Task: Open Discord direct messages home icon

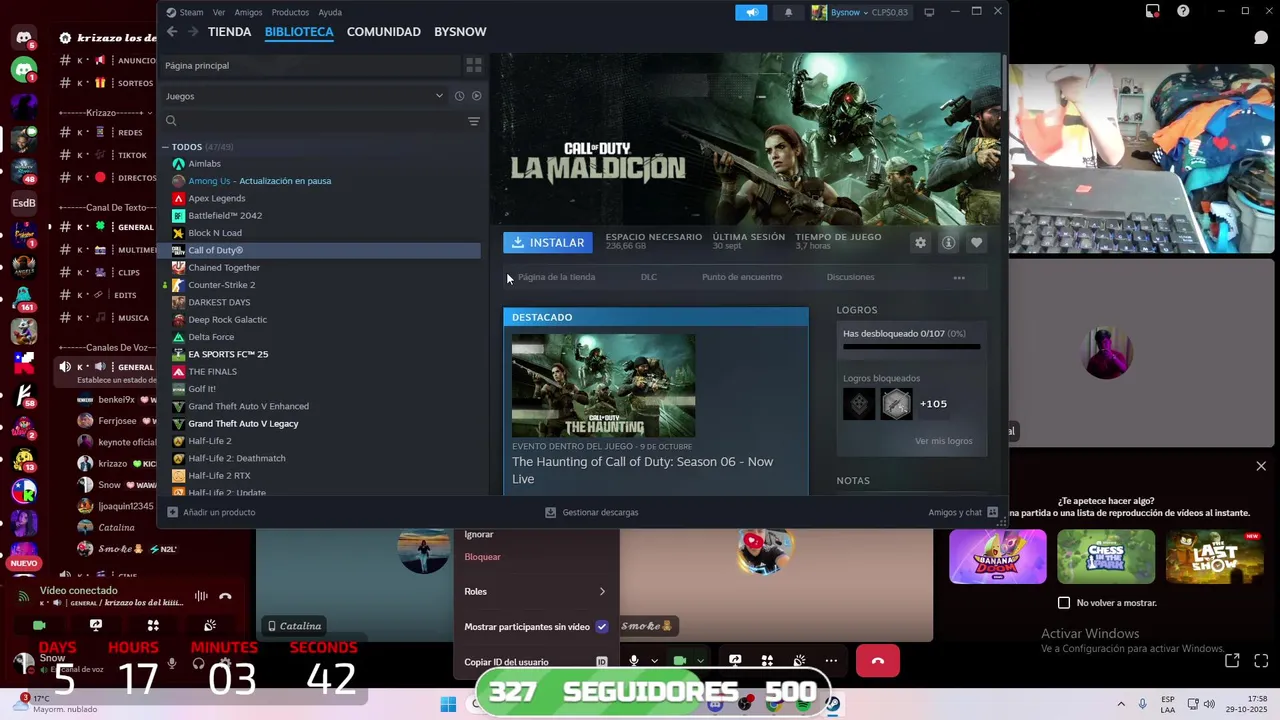Action: coord(24,38)
